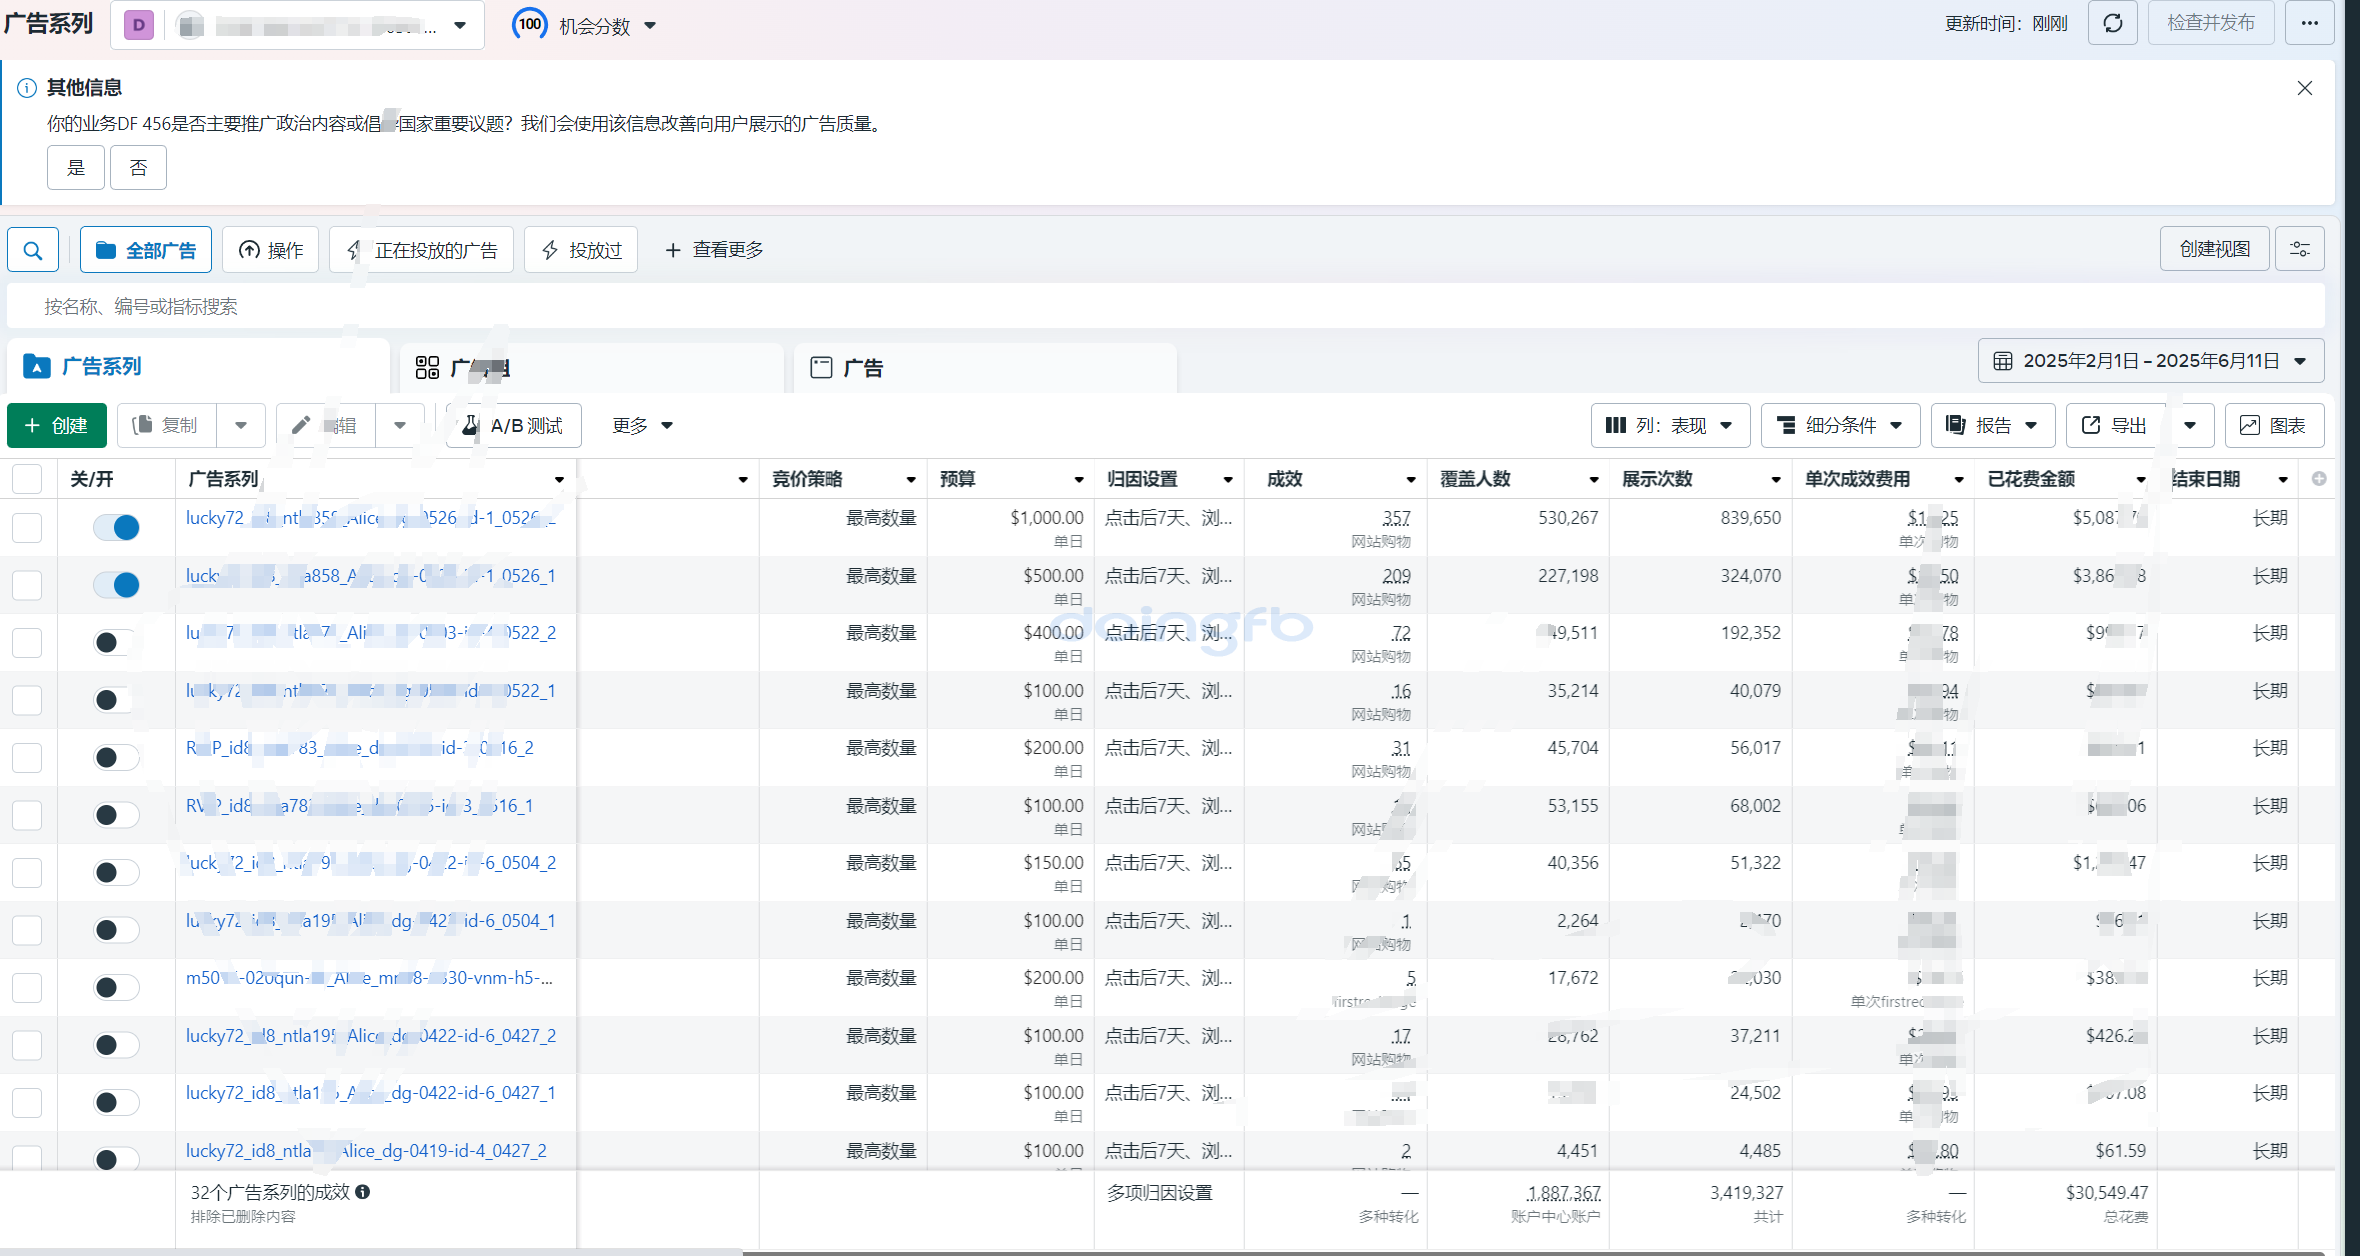Click the A/B 测试 button
2360x1256 pixels.
pos(514,425)
